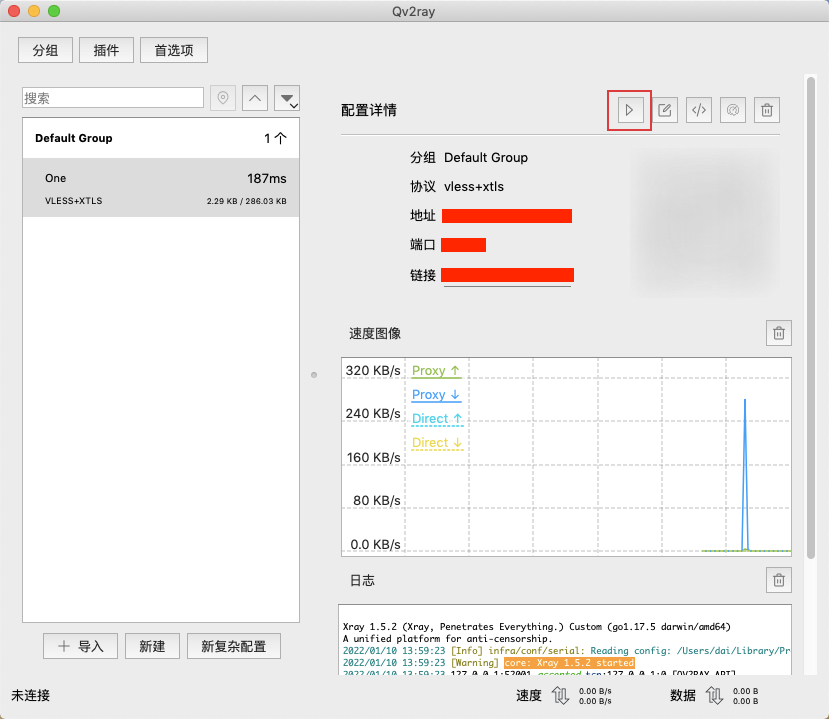Delete configuration with top trash icon
The image size is (829, 719).
point(767,110)
